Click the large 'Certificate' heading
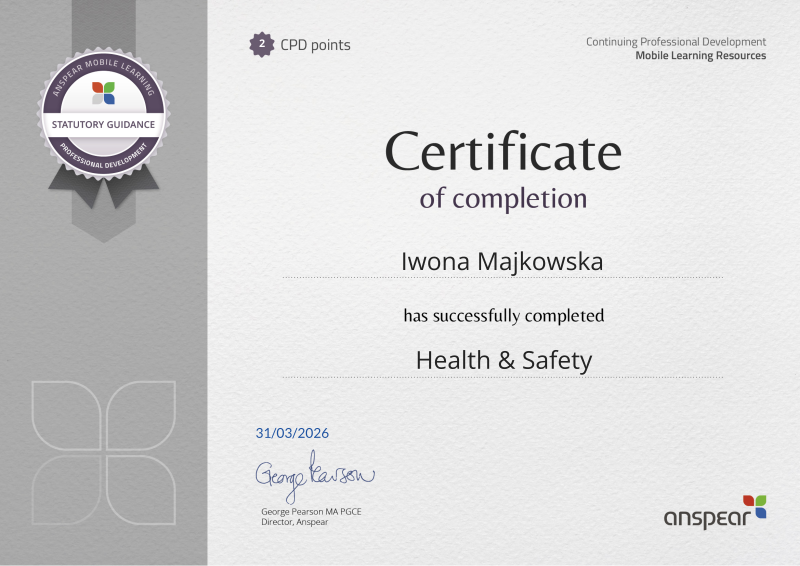This screenshot has height=566, width=800. 503,152
